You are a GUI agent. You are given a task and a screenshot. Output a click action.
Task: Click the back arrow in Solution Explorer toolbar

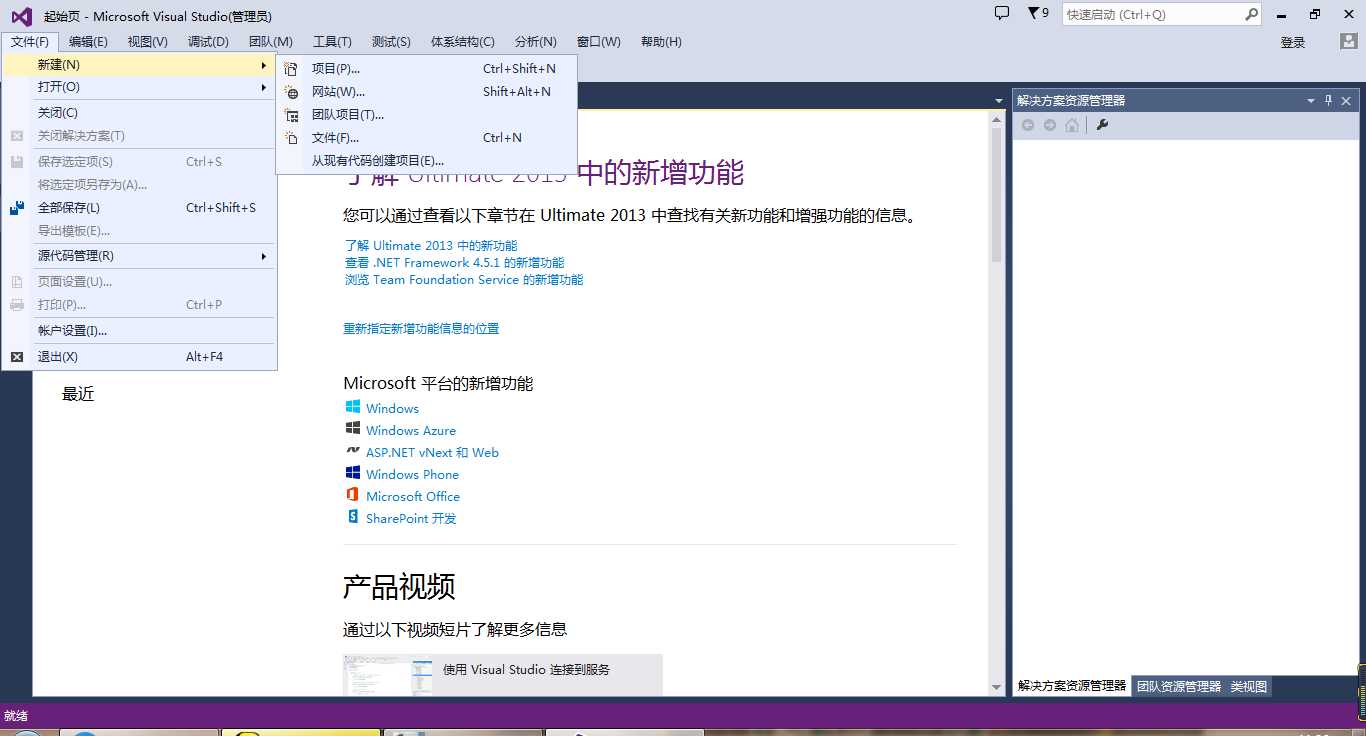pos(1028,125)
